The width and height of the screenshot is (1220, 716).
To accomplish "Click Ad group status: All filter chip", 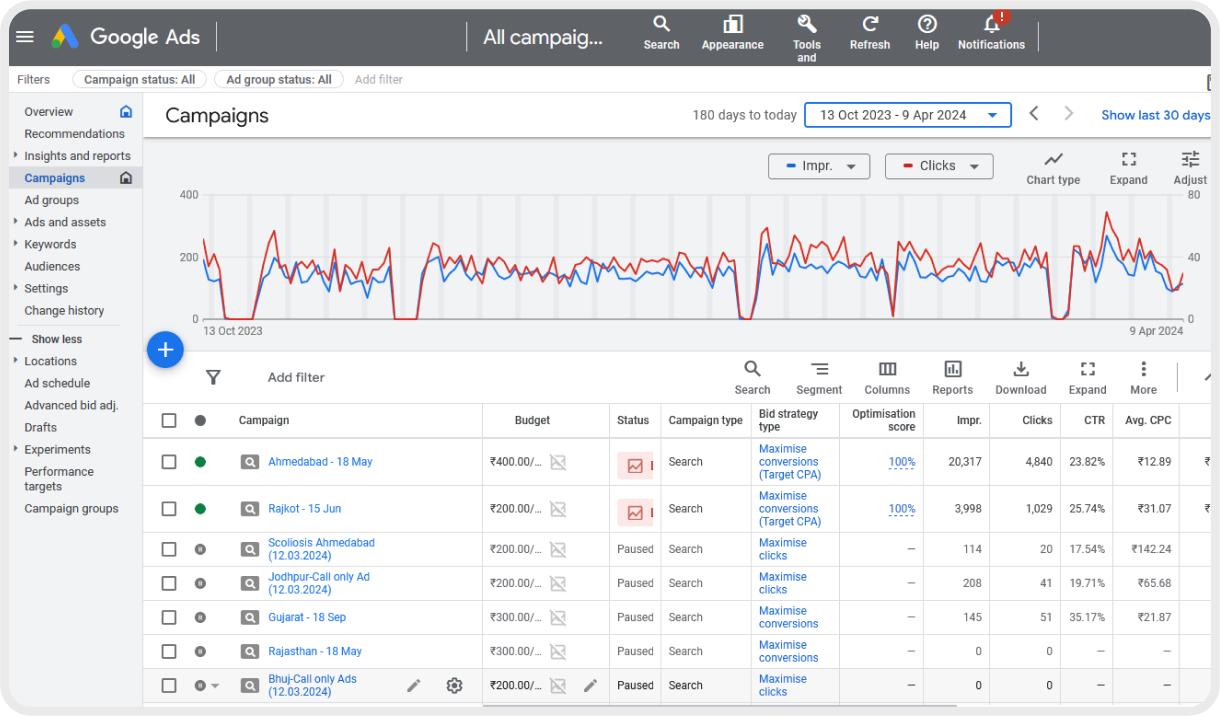I will (279, 79).
